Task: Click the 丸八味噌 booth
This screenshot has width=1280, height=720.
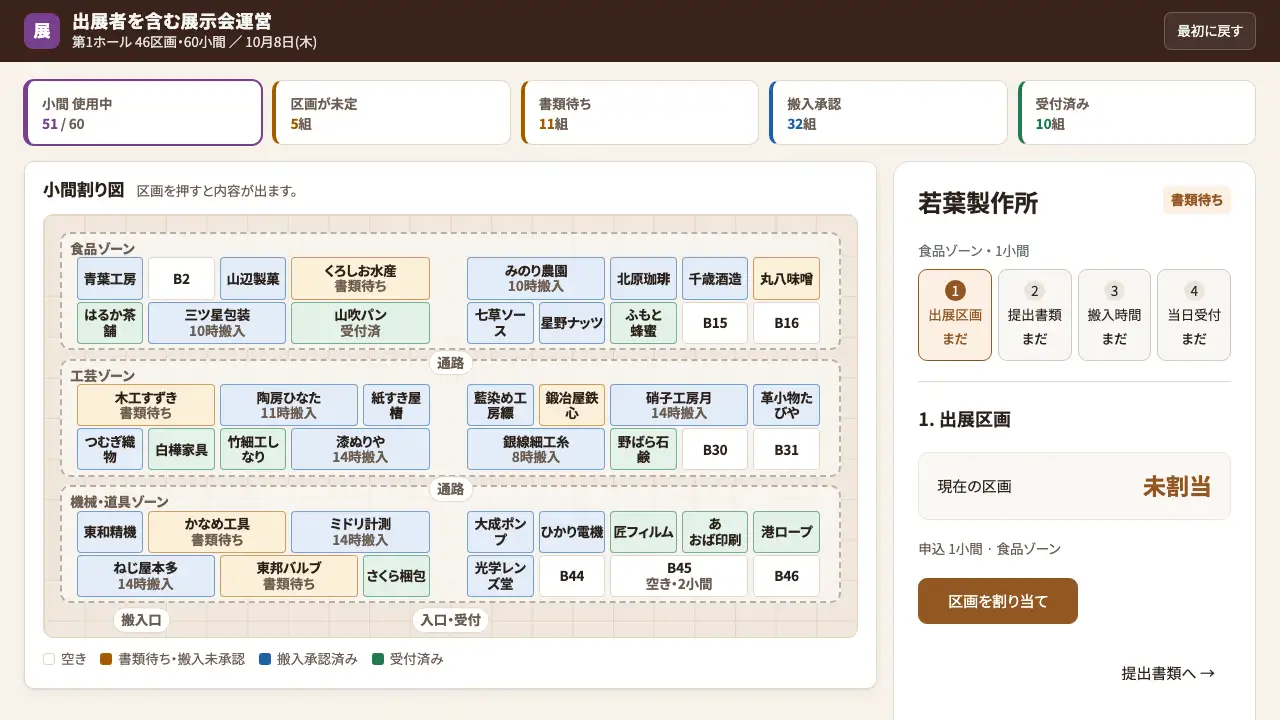Action: click(x=786, y=279)
